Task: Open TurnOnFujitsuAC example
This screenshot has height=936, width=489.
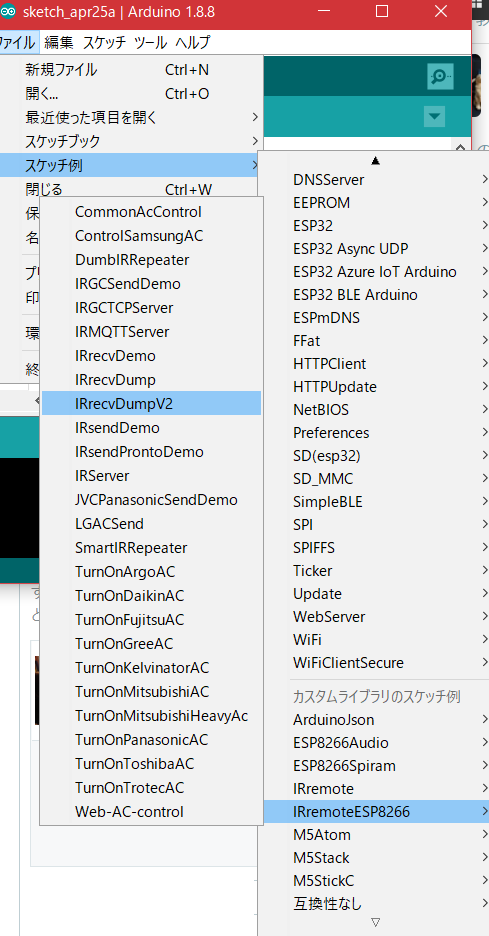Action: pos(151,620)
